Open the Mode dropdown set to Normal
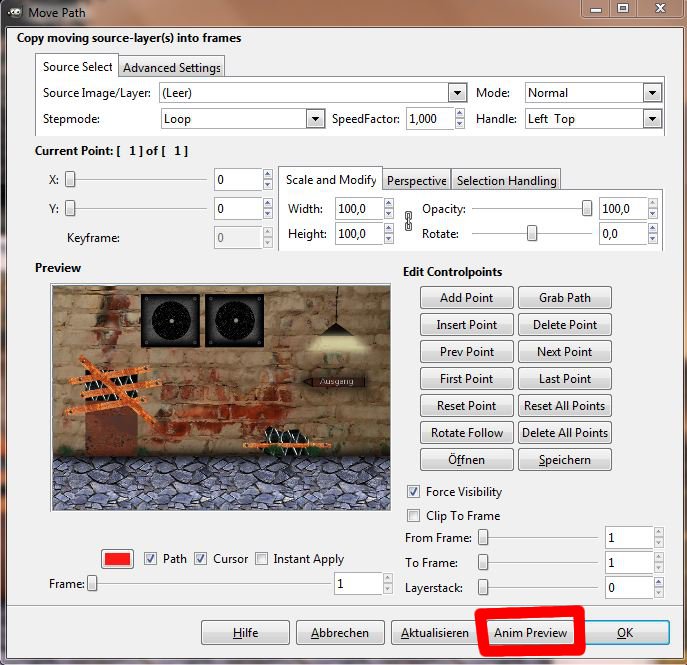 pyautogui.click(x=593, y=93)
